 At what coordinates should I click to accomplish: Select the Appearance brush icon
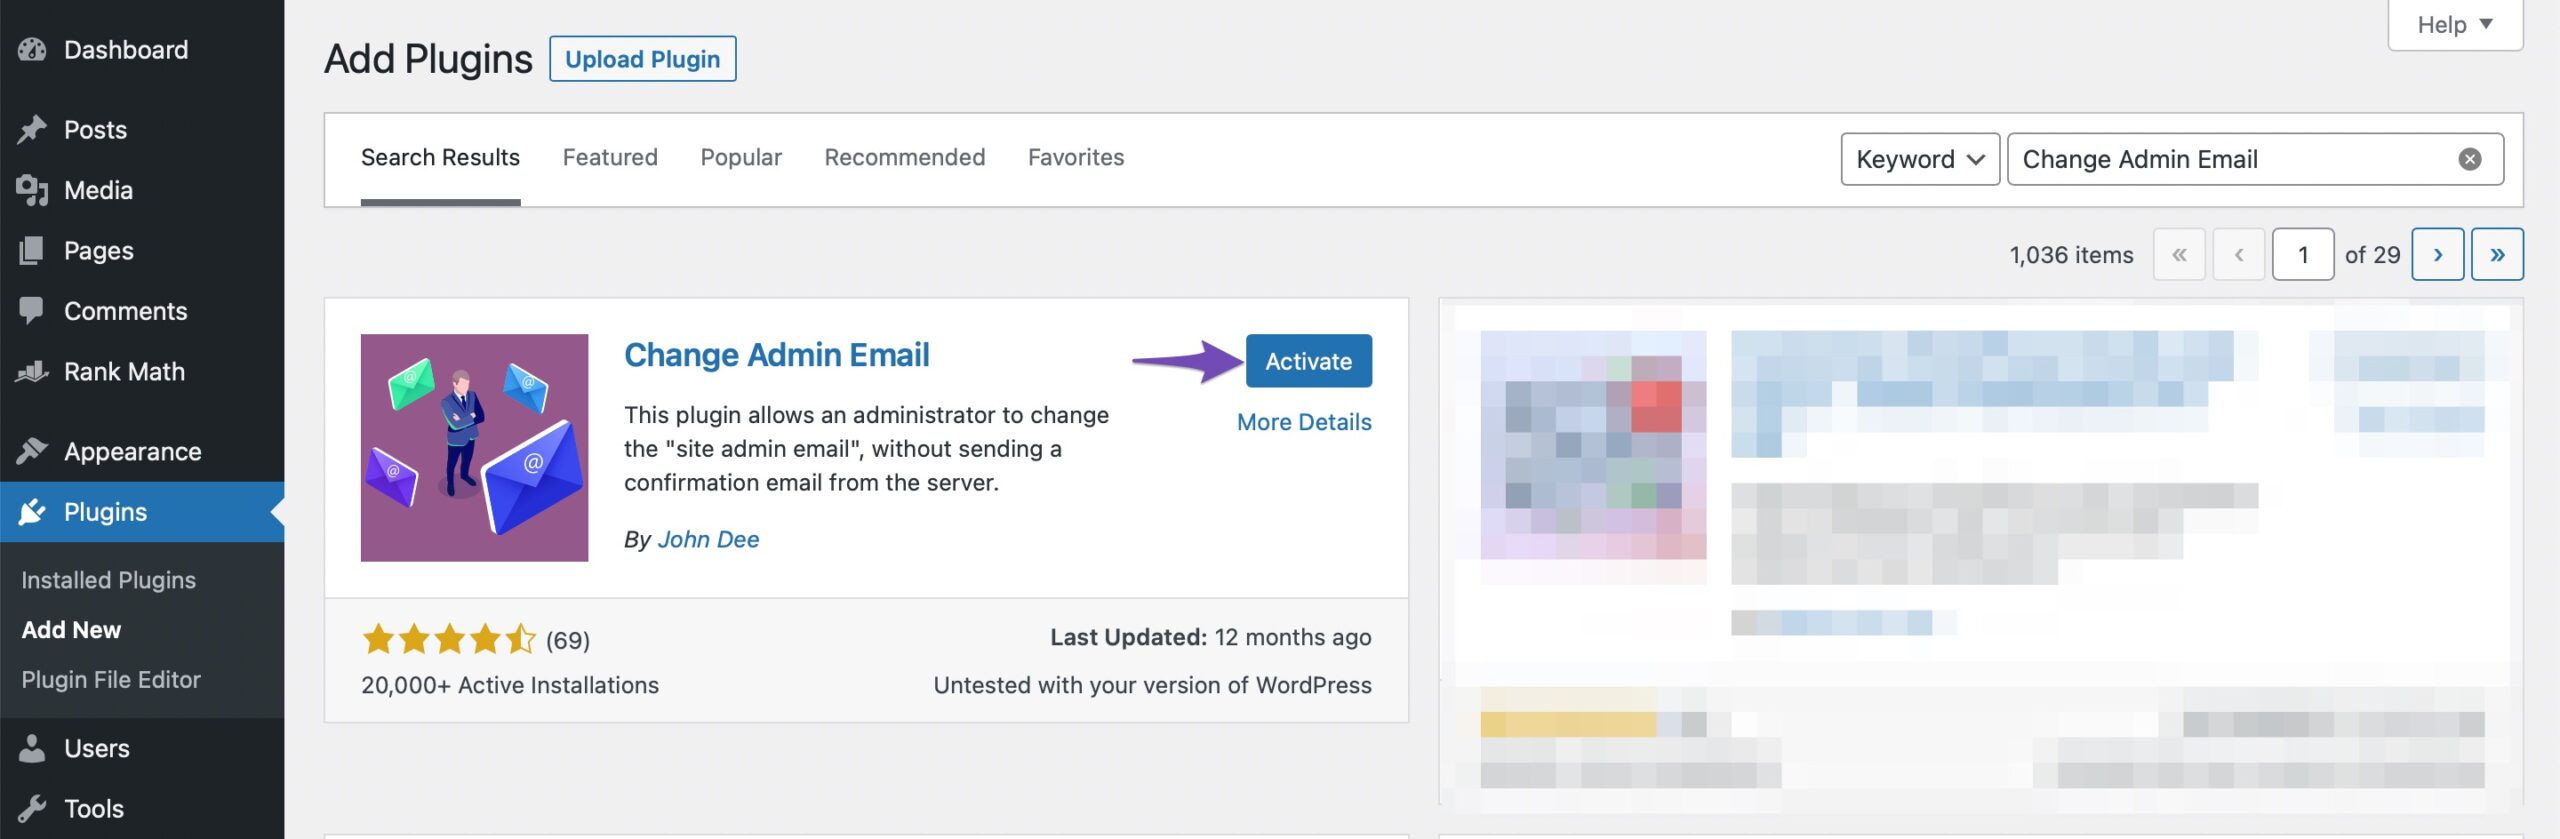point(33,451)
